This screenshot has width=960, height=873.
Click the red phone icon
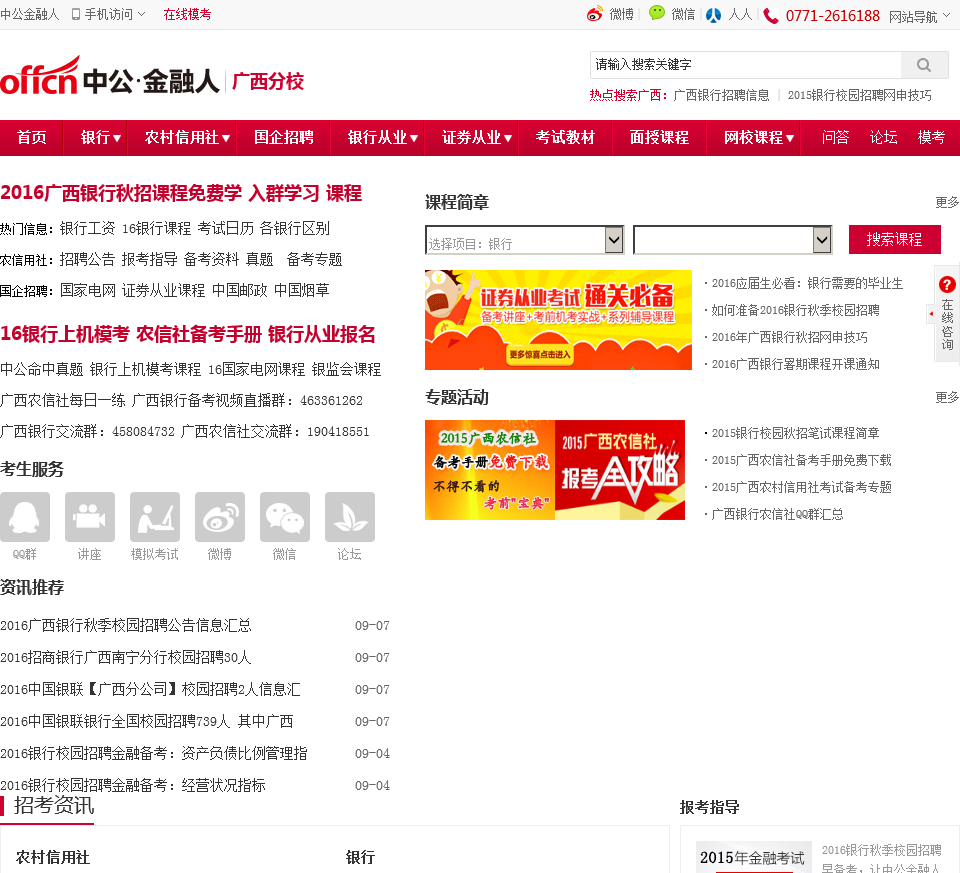(x=771, y=15)
